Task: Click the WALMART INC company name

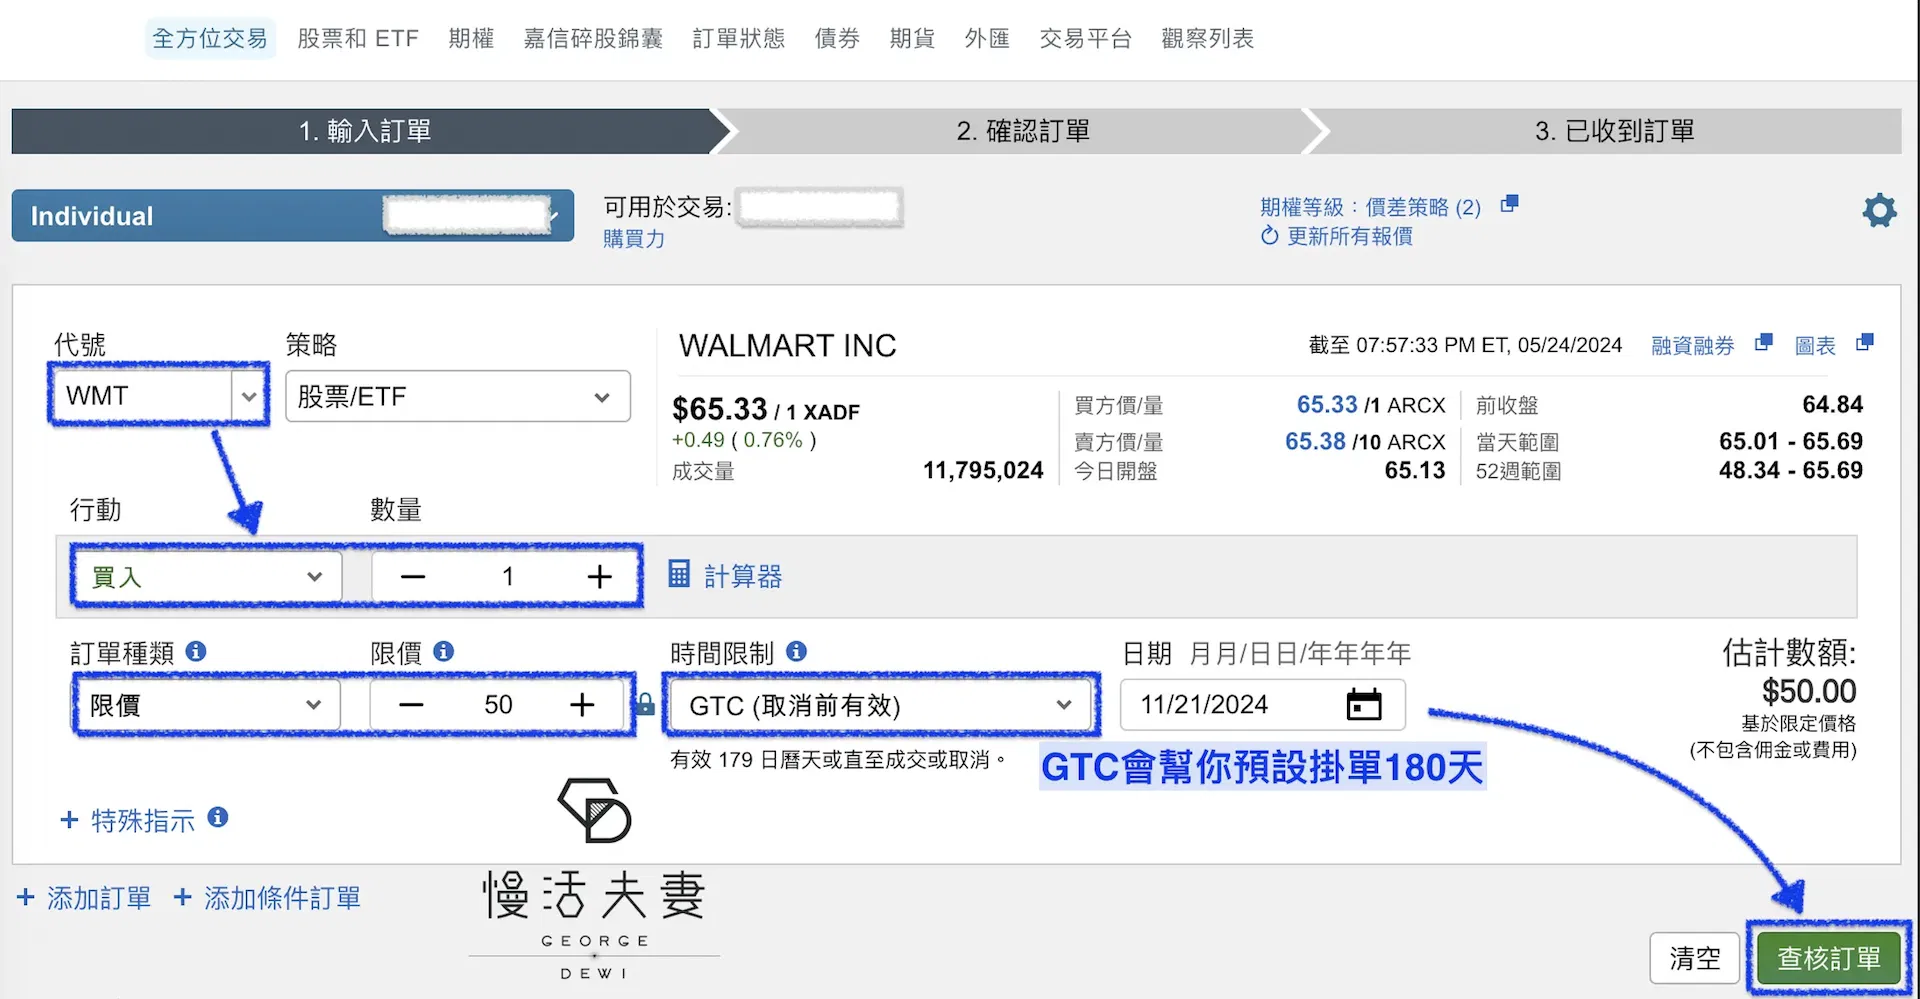Action: 788,345
